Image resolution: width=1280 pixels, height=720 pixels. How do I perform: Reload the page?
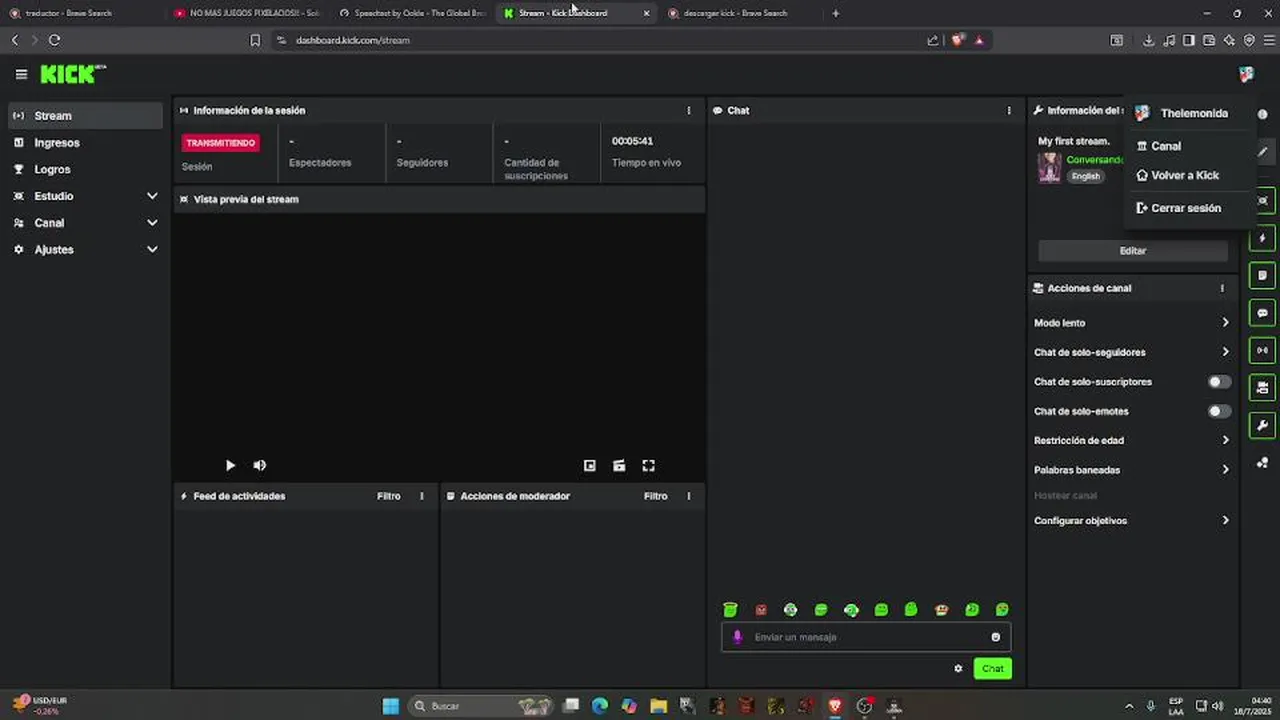pos(54,40)
